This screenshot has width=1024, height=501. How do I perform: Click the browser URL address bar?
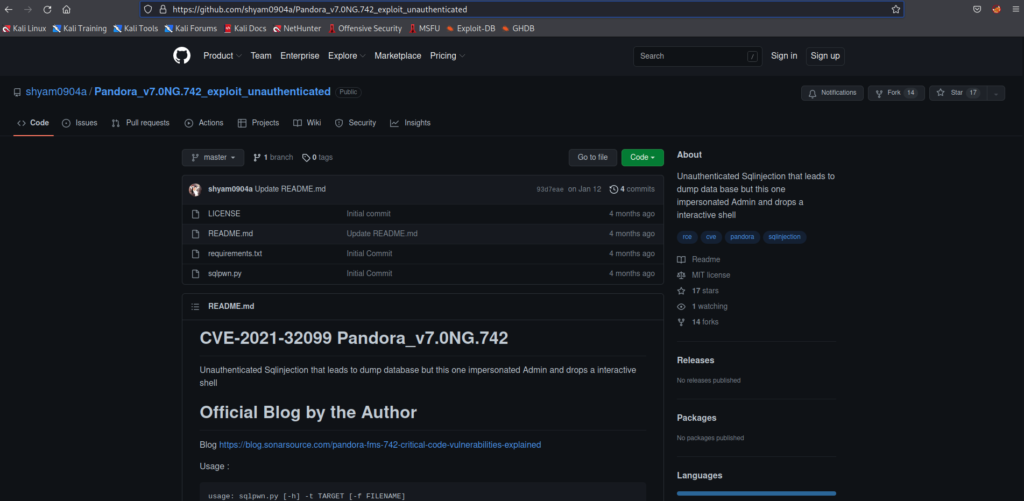[x=522, y=10]
